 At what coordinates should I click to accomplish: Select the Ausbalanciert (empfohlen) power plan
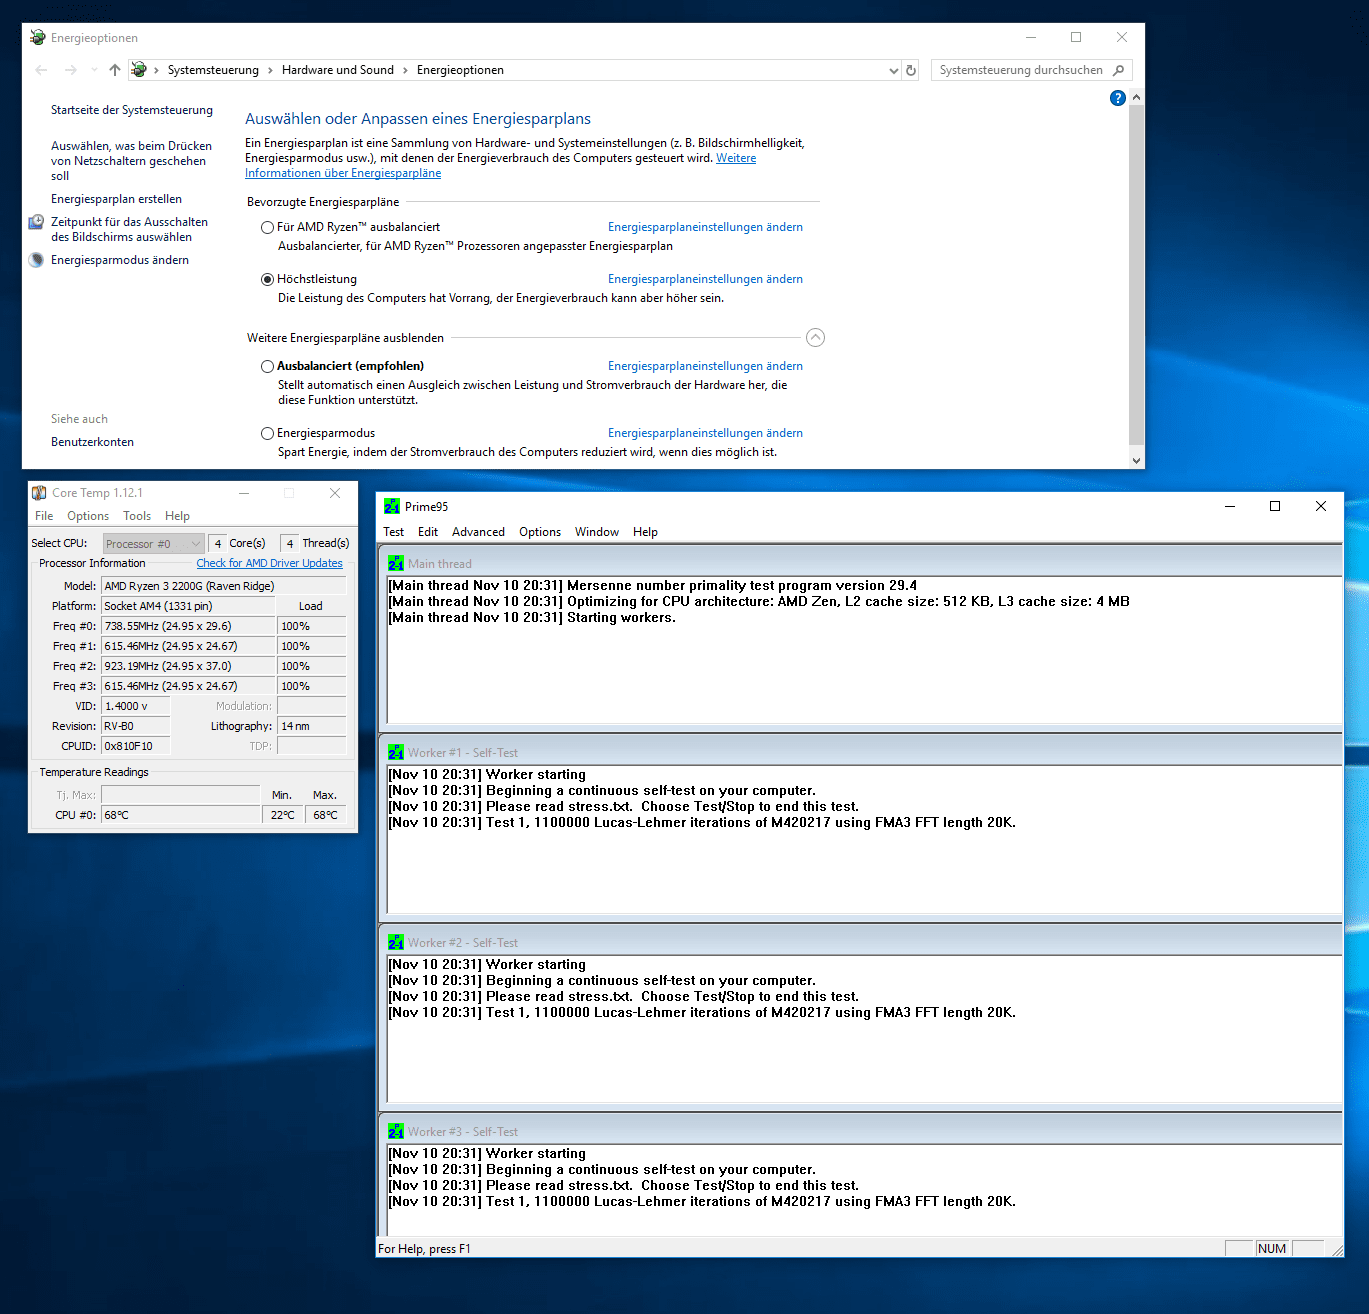coord(267,367)
